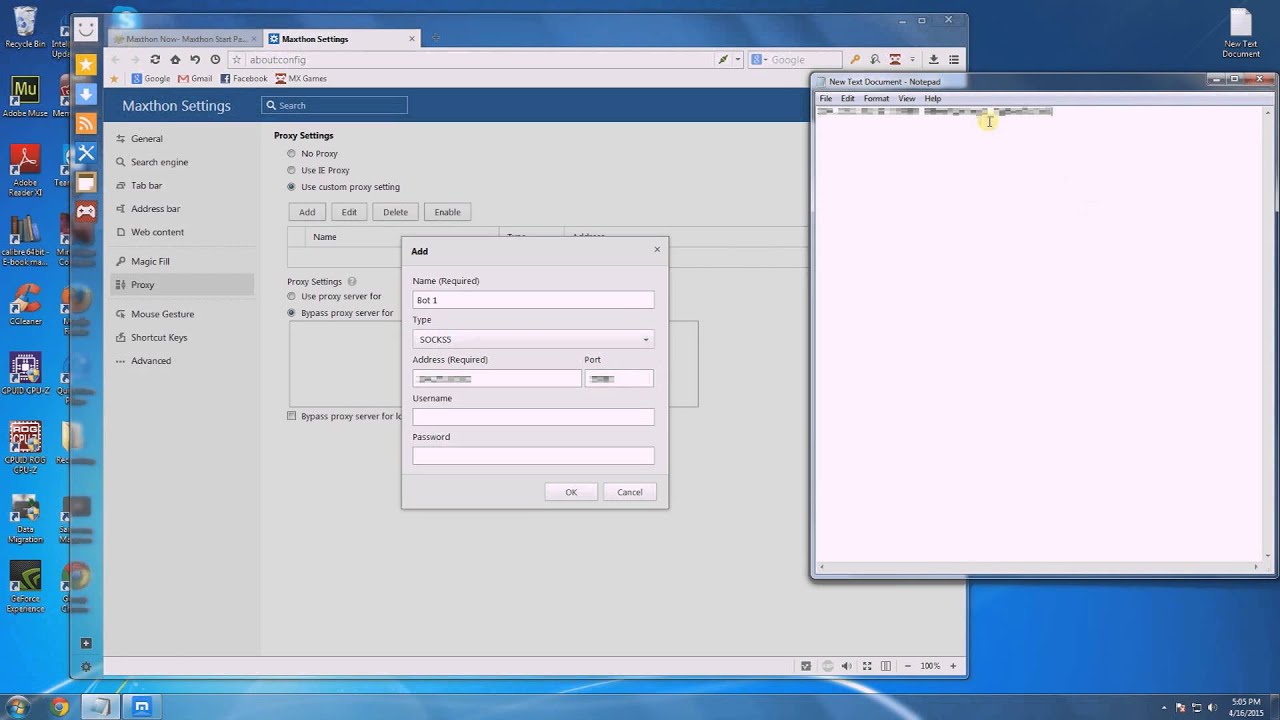The width and height of the screenshot is (1280, 720).
Task: Open Notepad Format menu
Action: (876, 98)
